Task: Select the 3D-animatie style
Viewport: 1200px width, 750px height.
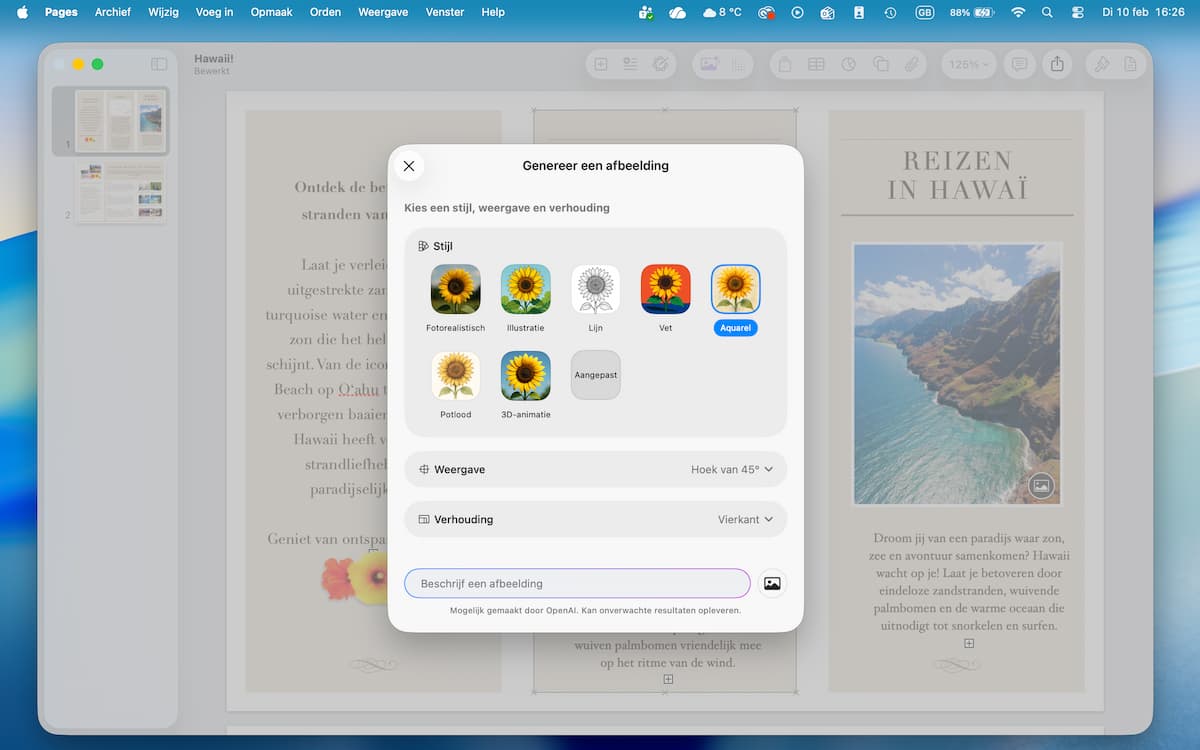Action: click(x=525, y=376)
